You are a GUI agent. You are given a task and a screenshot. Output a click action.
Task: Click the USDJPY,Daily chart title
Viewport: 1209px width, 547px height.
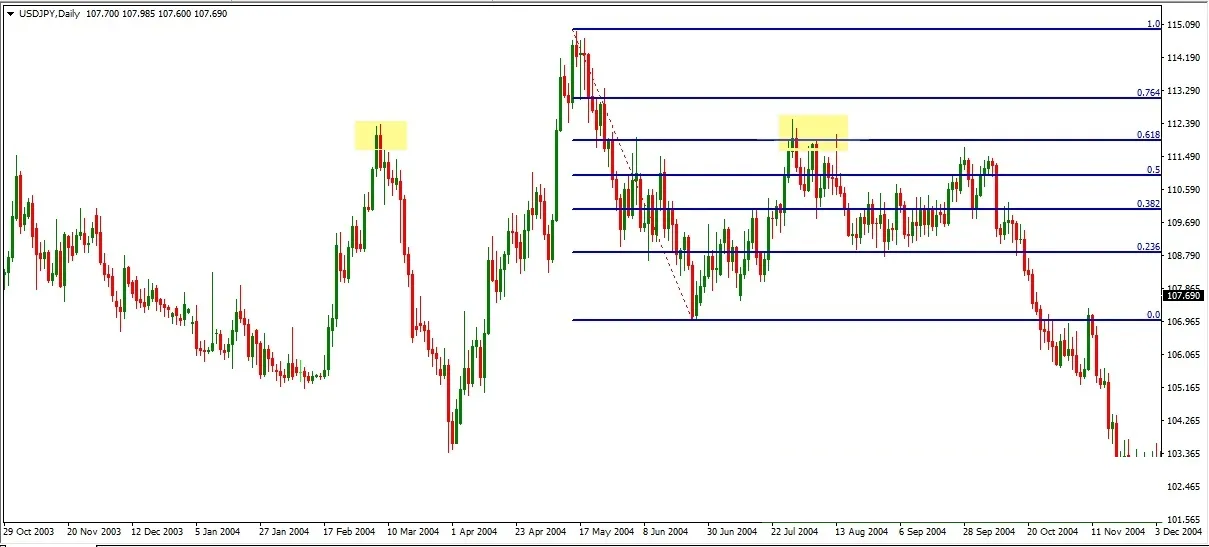[x=51, y=15]
